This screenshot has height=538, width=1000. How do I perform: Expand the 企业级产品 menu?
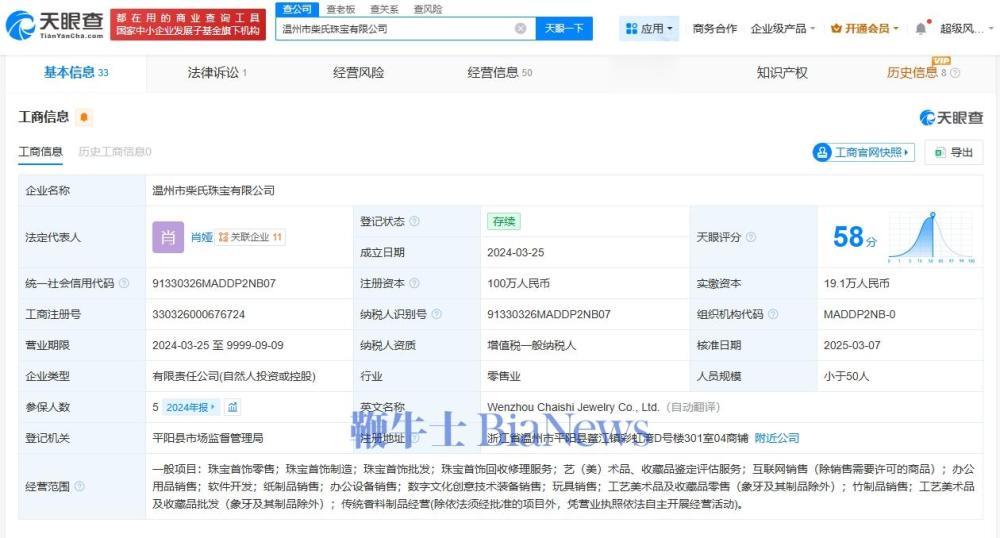pos(783,29)
